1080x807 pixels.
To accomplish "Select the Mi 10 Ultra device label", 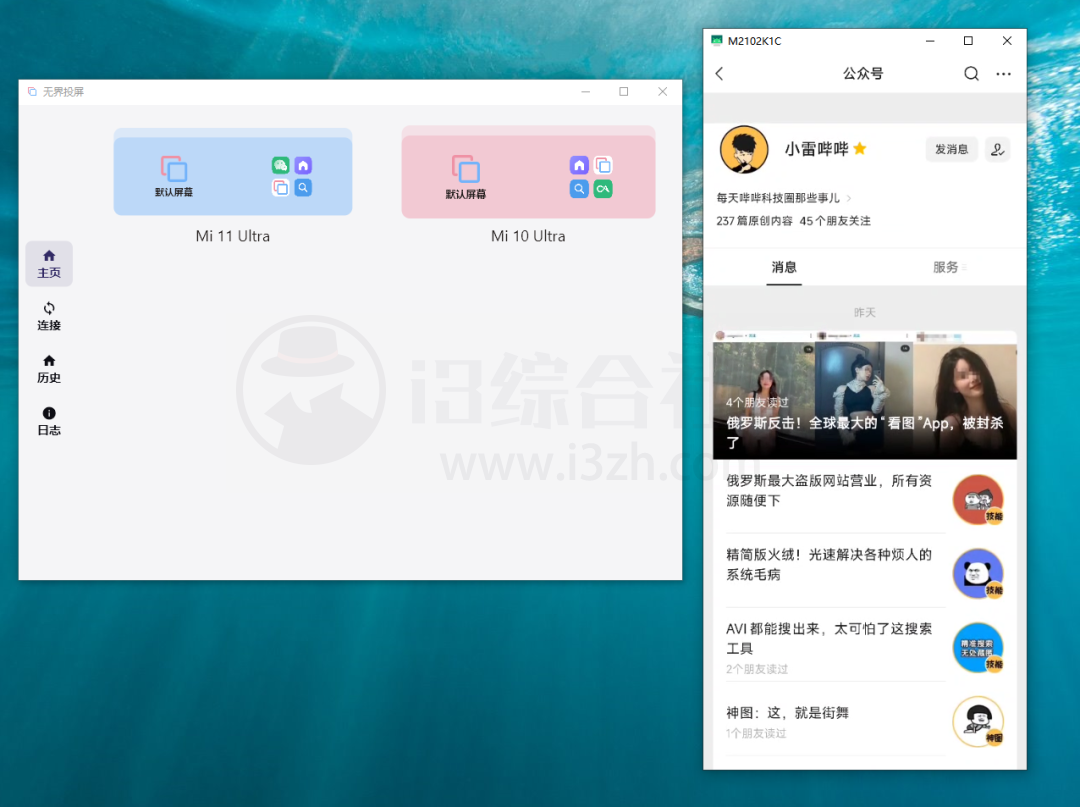I will [528, 236].
